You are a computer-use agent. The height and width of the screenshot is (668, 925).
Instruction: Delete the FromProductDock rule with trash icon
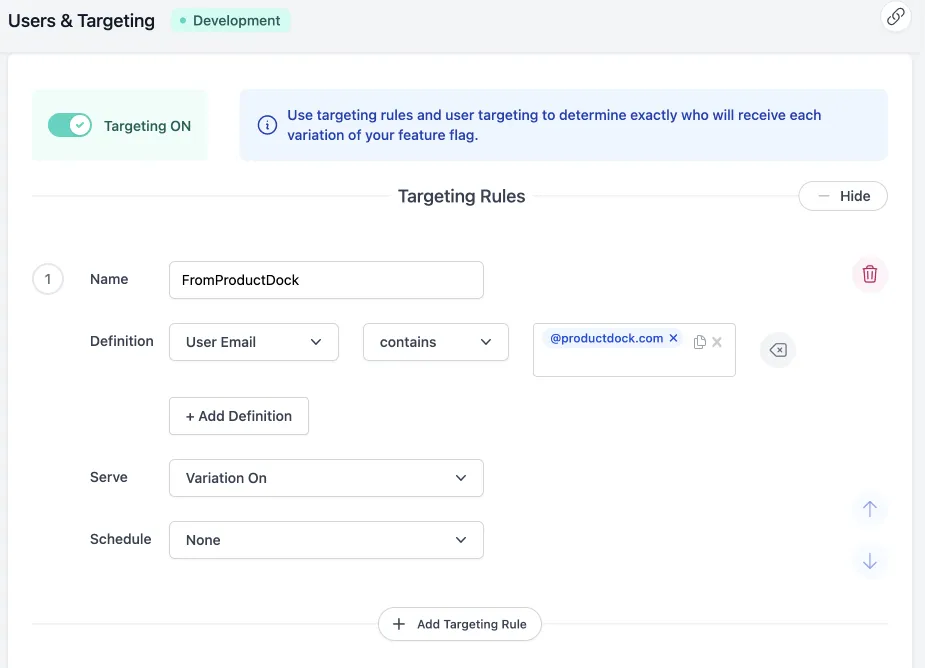pyautogui.click(x=869, y=274)
